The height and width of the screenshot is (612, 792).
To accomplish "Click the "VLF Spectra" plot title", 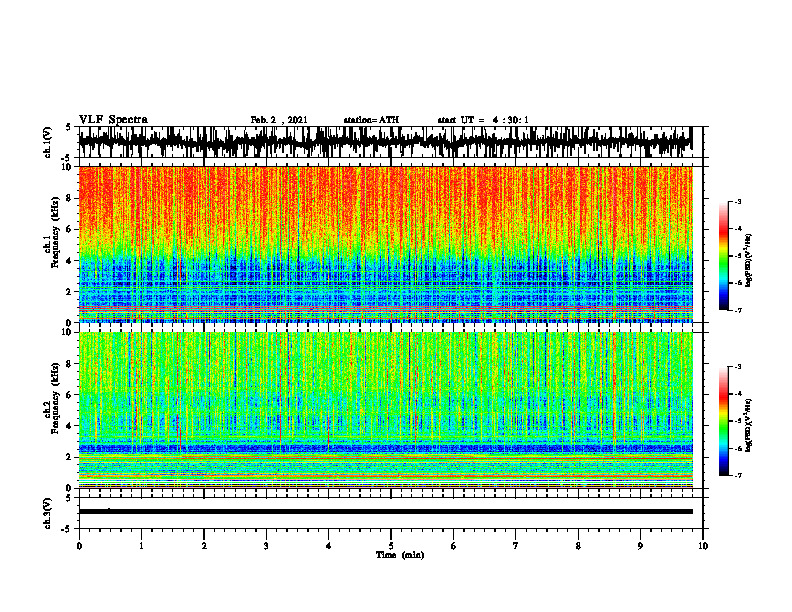I will point(113,120).
